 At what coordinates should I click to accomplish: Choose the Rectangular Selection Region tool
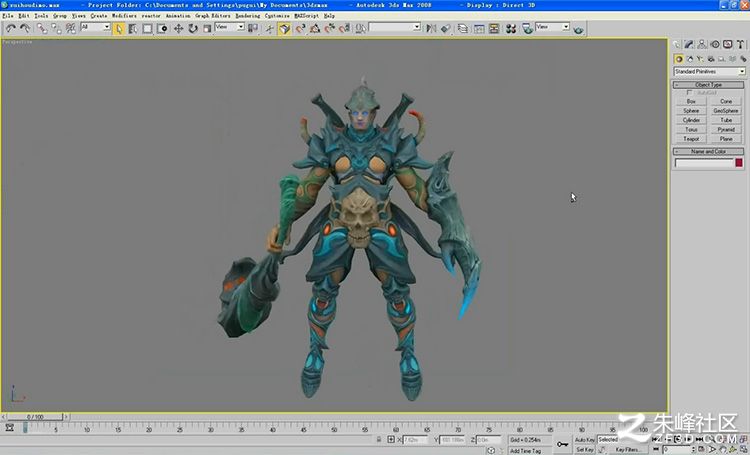(x=147, y=29)
